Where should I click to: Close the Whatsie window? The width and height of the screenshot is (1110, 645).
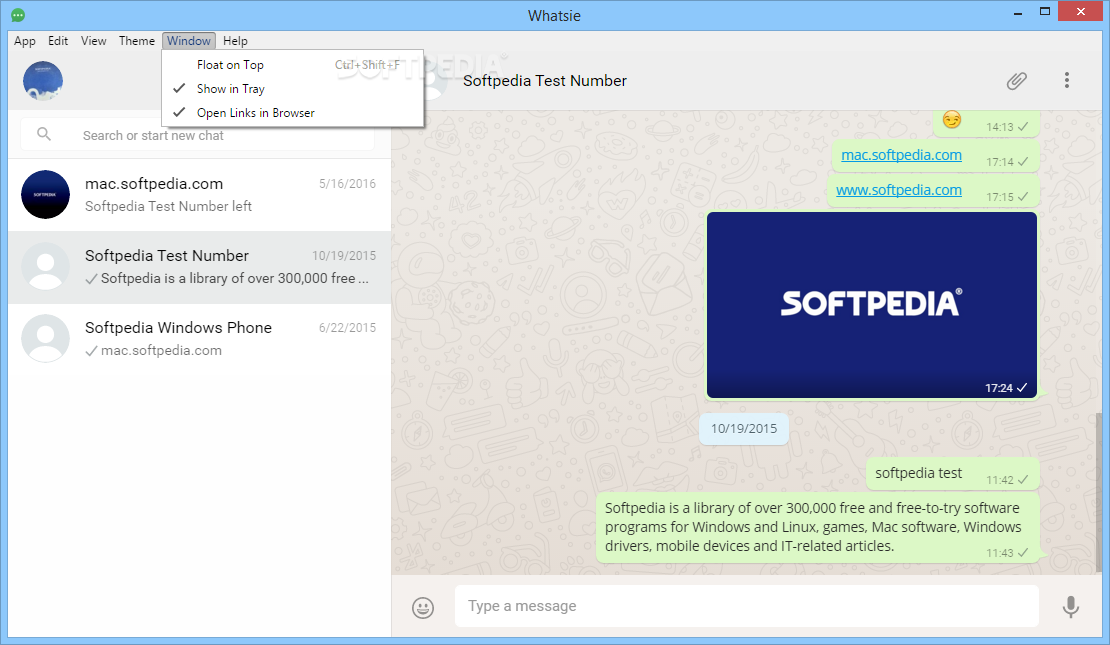point(1081,11)
